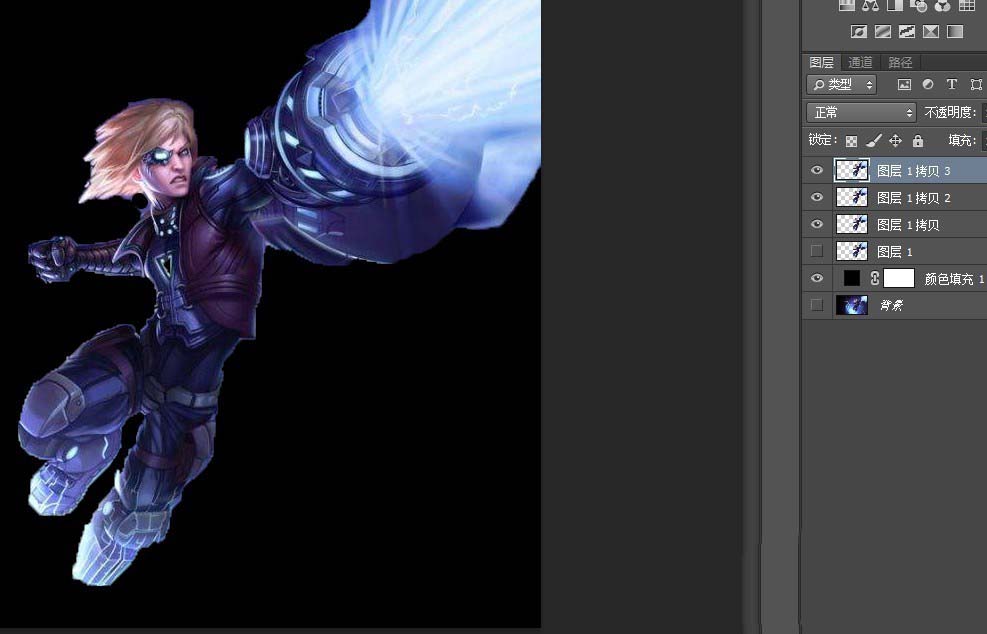The width and height of the screenshot is (987, 634).
Task: Add a Color Lookup adjustment (grid icon)
Action: point(967,6)
